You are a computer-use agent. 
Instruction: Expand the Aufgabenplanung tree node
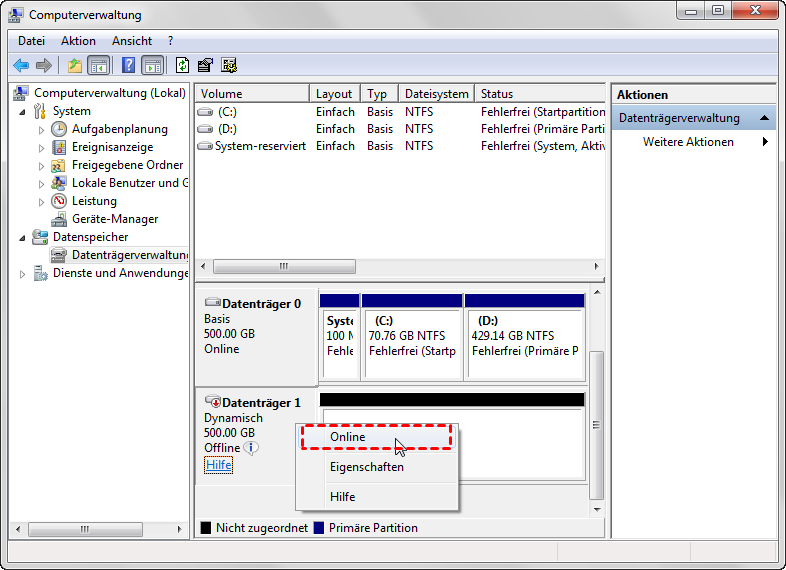(x=42, y=130)
